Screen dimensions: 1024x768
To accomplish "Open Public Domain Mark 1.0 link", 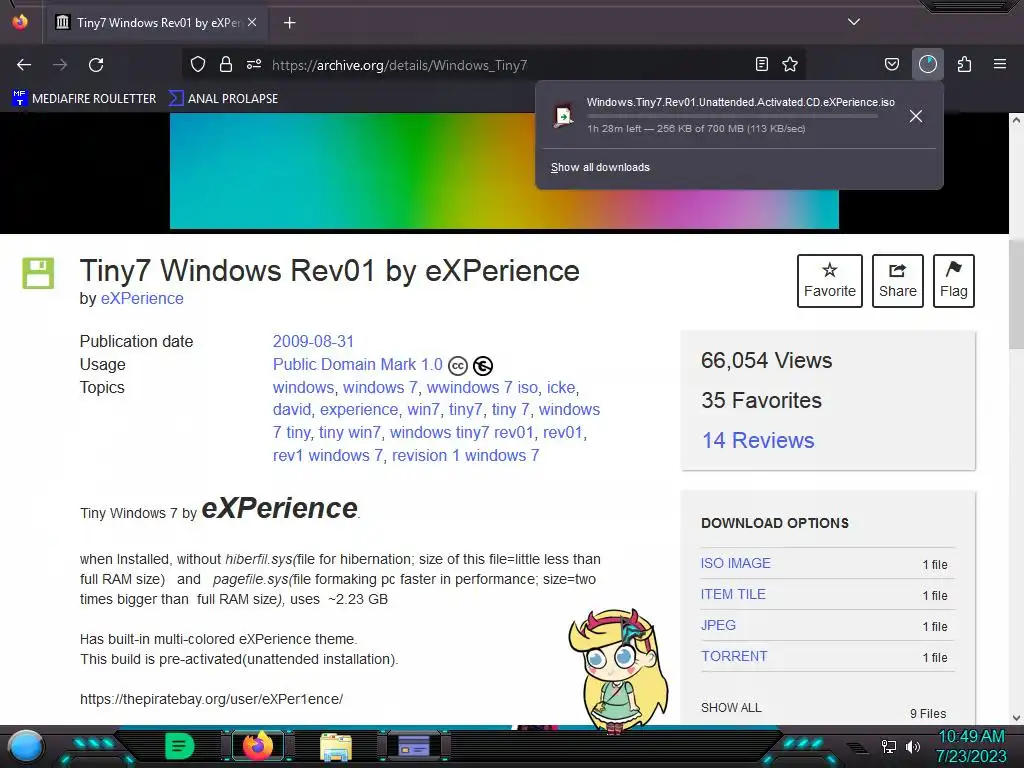I will 357,364.
